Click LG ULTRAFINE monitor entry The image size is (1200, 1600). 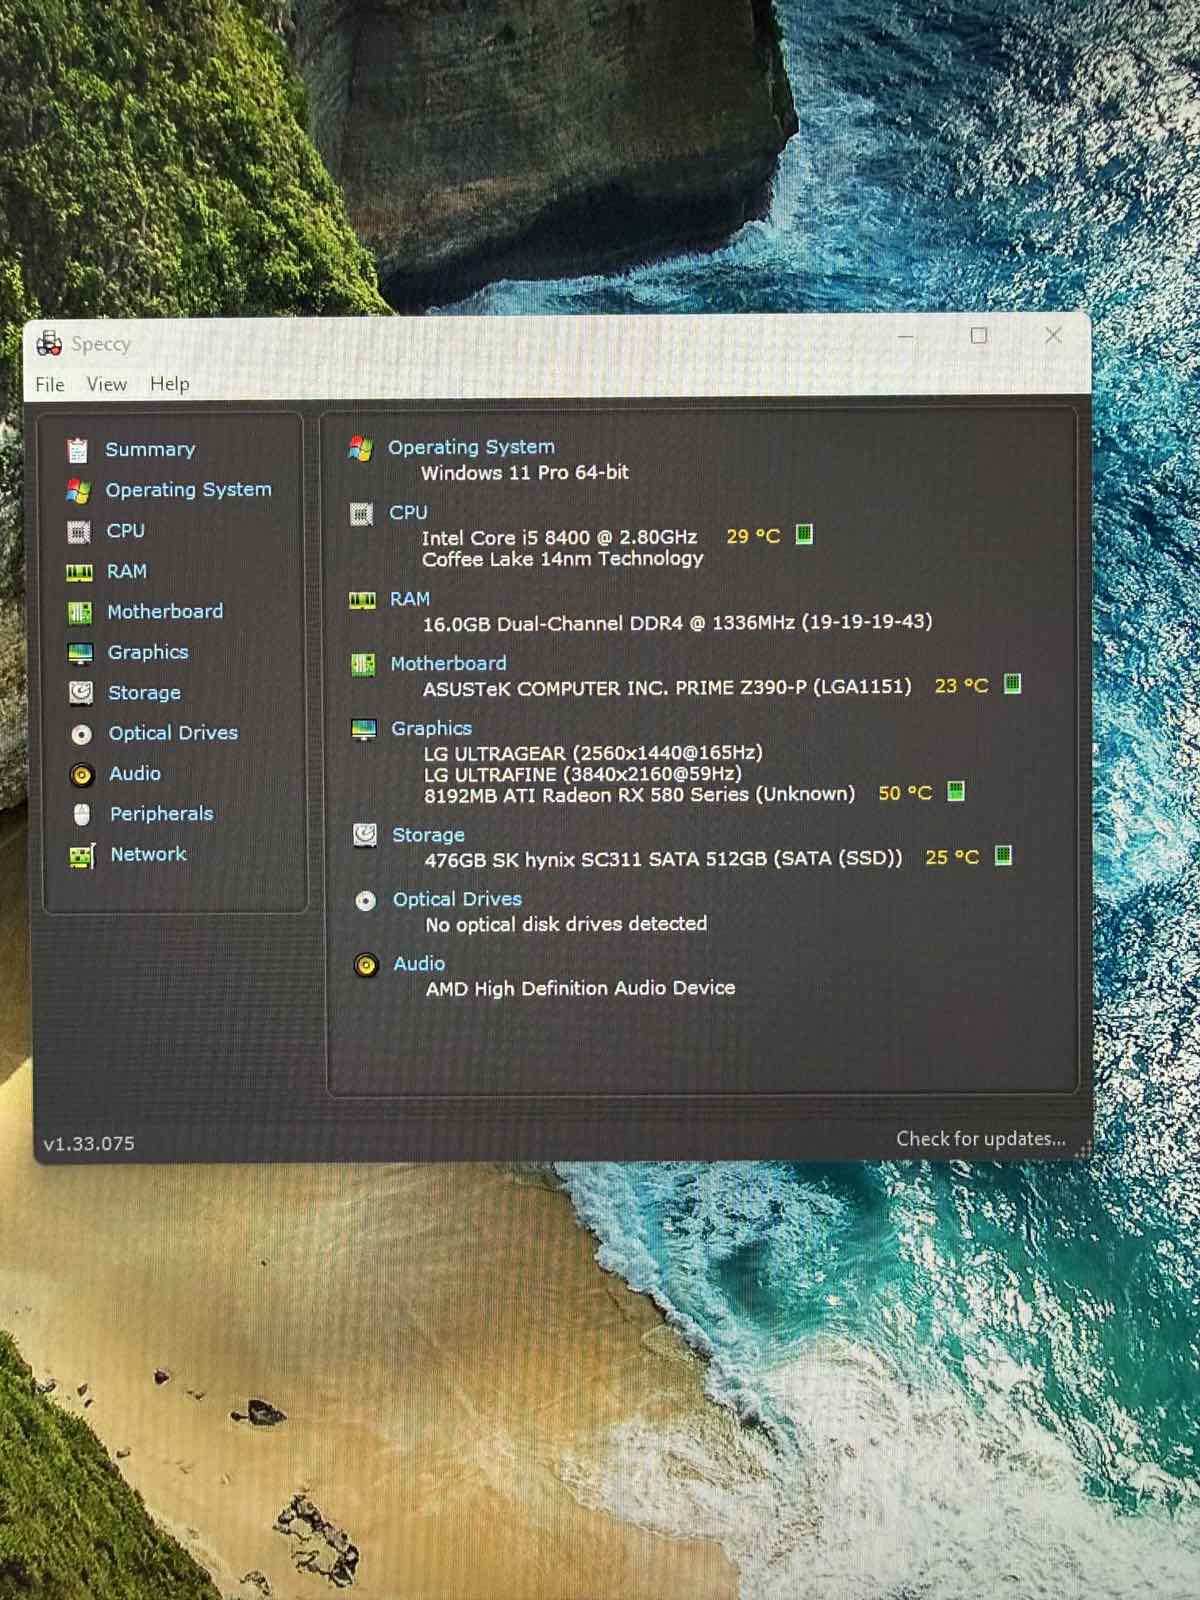[583, 773]
